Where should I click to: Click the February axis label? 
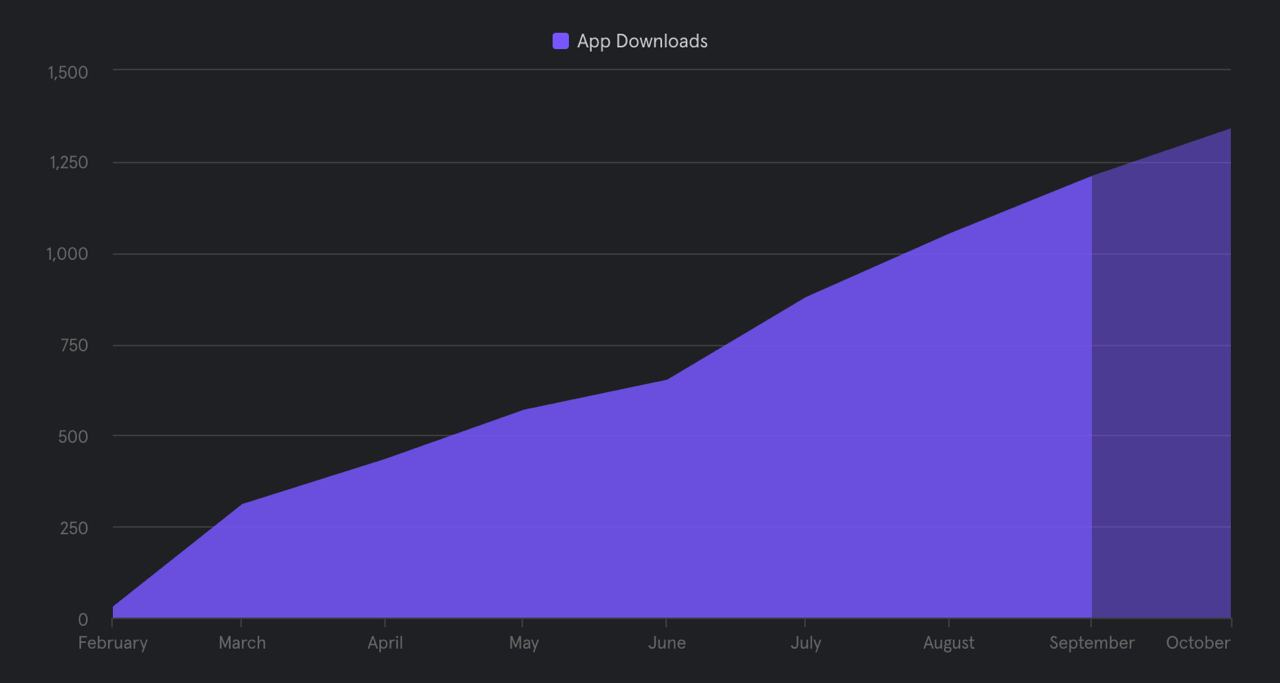pos(113,643)
